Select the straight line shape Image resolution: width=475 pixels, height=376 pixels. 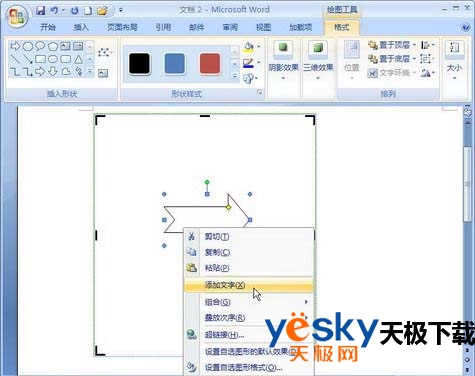pyautogui.click(x=15, y=59)
